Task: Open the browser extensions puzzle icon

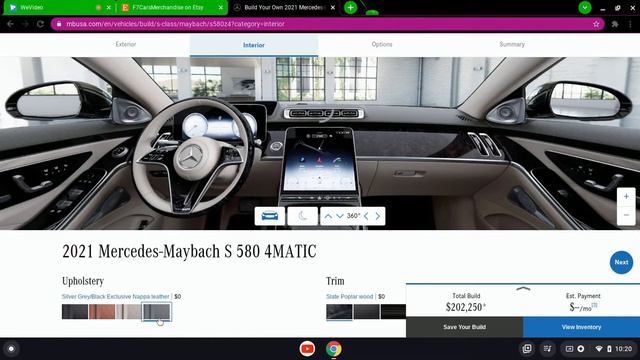Action: point(615,24)
